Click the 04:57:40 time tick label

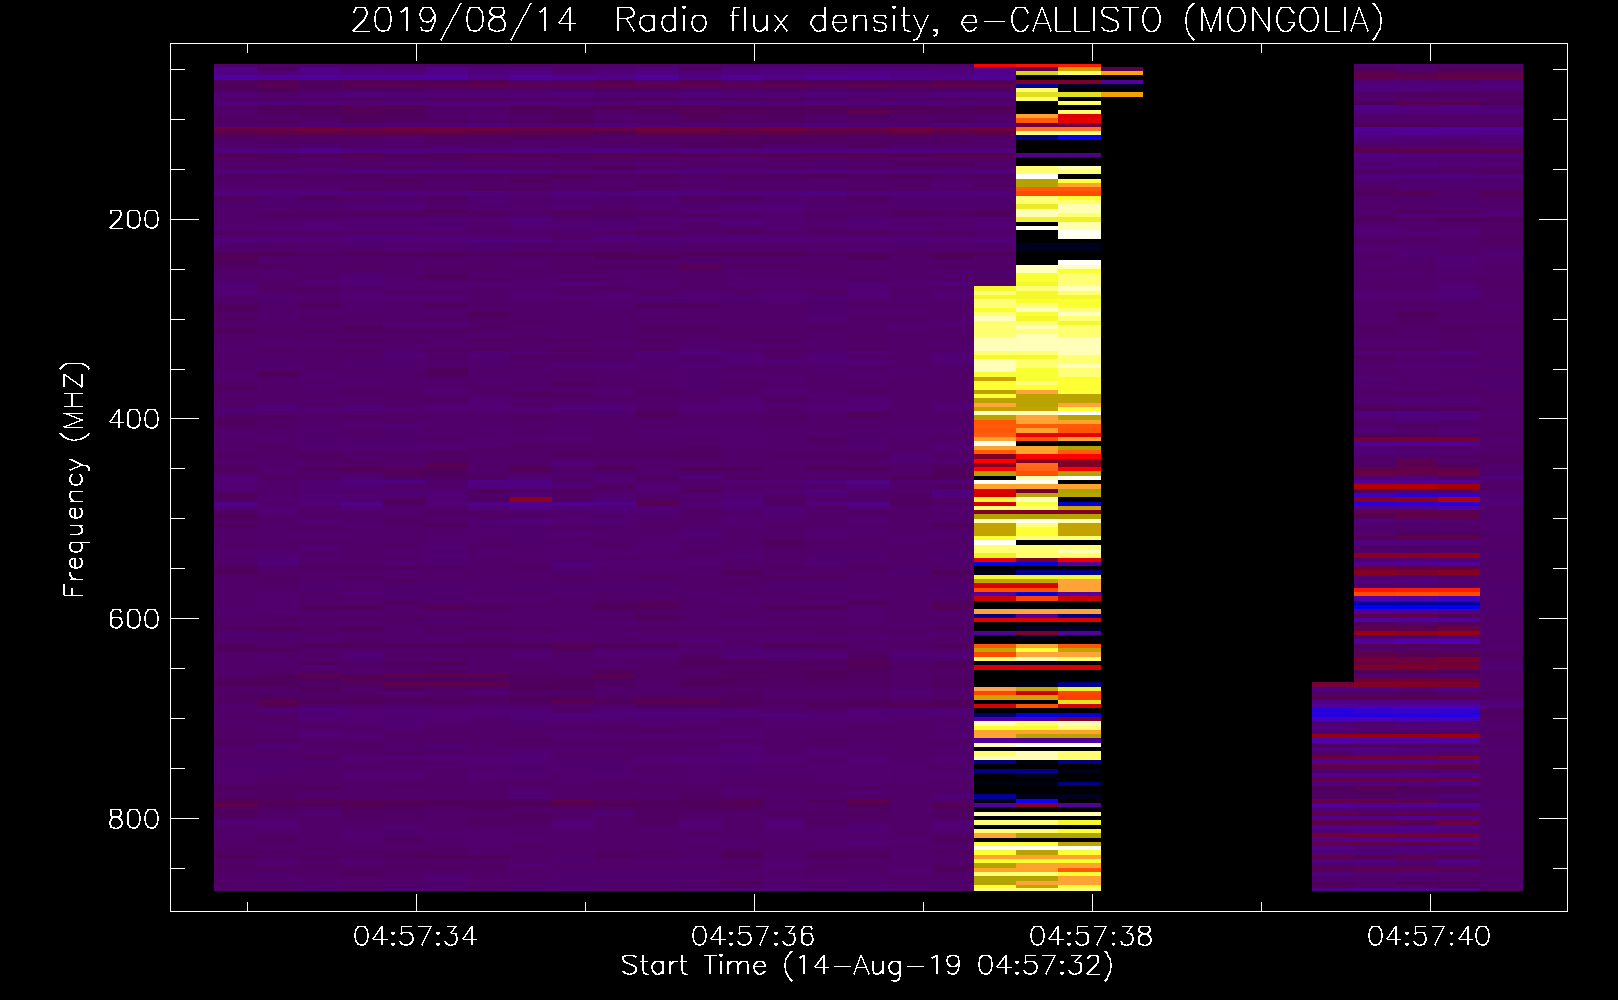[1429, 937]
